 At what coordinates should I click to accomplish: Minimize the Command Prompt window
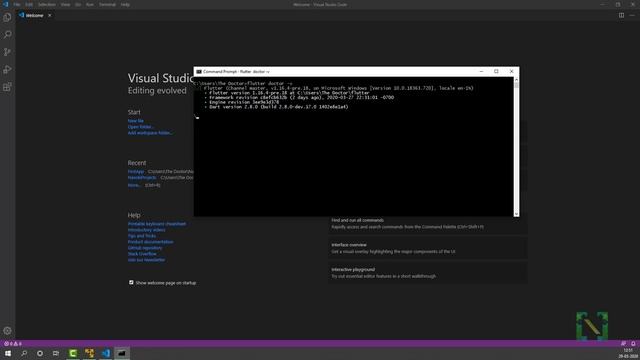point(481,71)
